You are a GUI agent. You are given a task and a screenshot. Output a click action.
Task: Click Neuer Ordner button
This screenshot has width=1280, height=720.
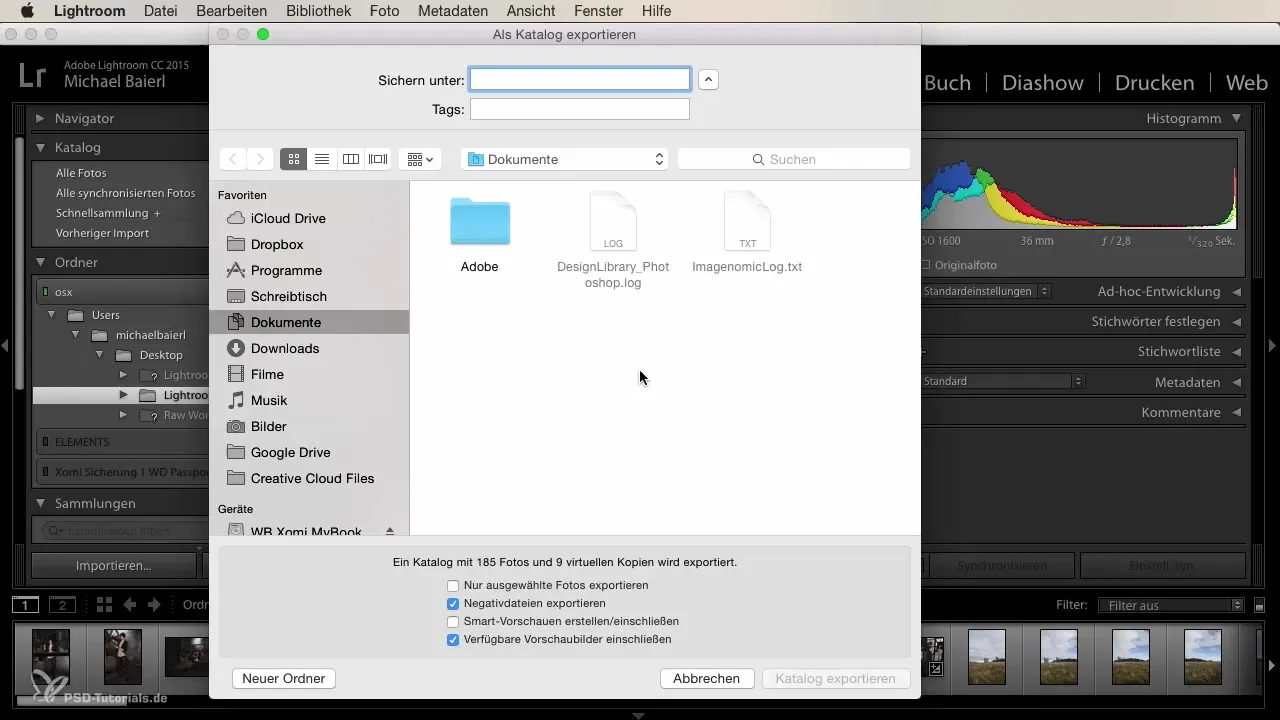(x=283, y=678)
